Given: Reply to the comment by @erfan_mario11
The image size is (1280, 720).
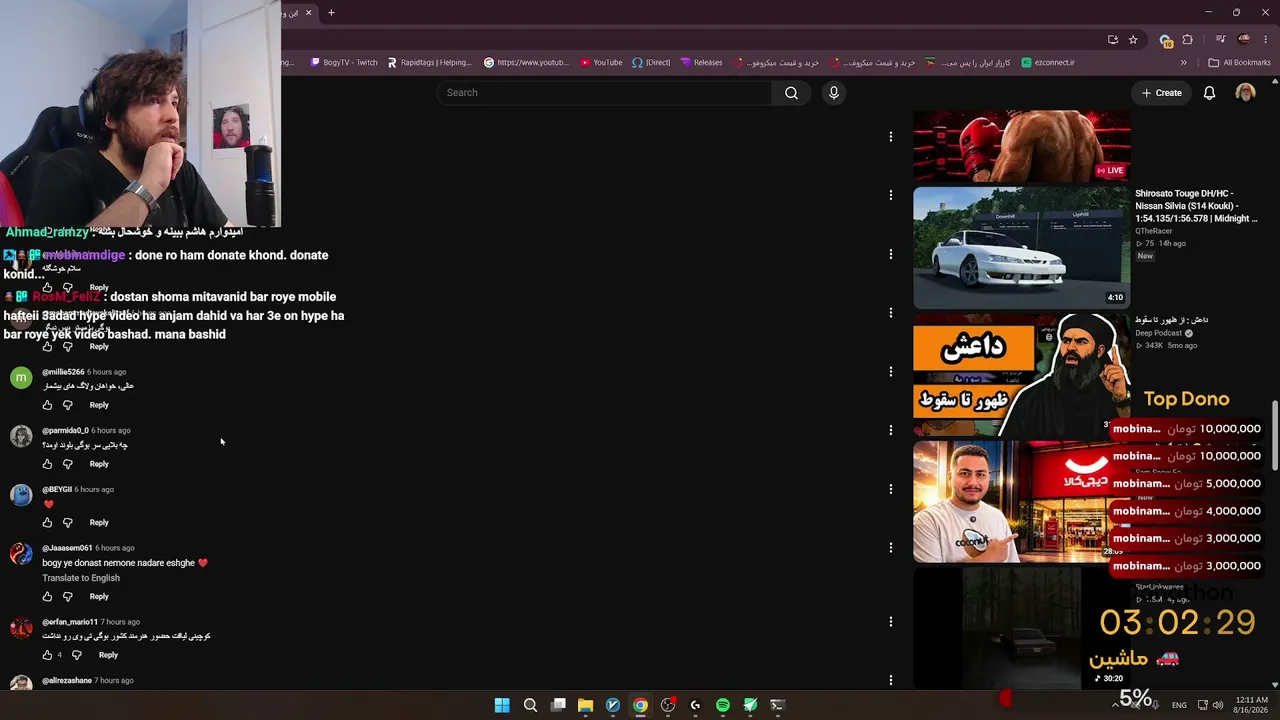Looking at the screenshot, I should 108,655.
